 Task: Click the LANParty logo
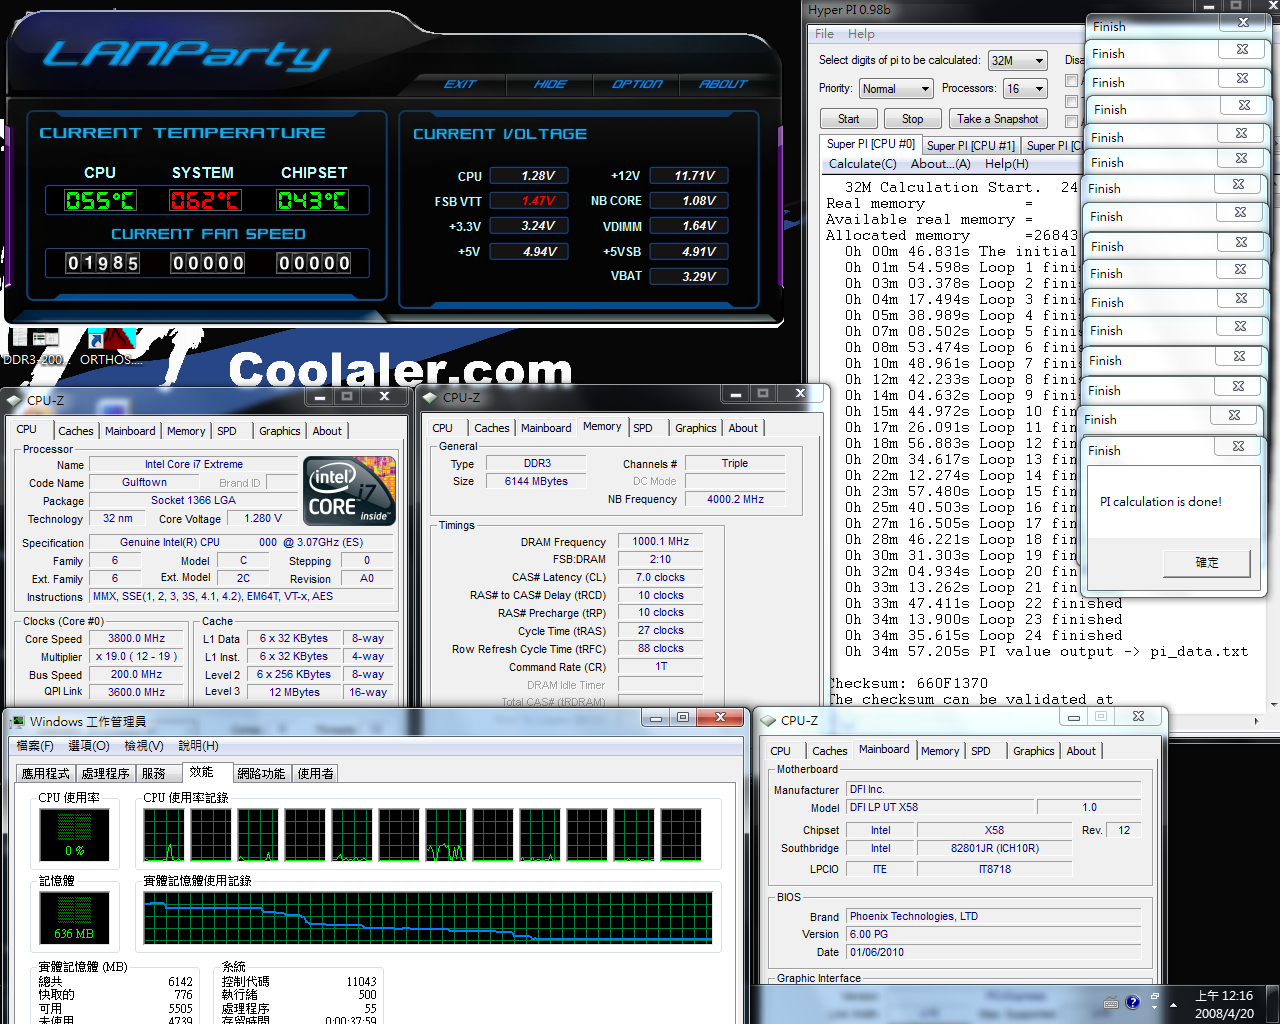pyautogui.click(x=186, y=55)
